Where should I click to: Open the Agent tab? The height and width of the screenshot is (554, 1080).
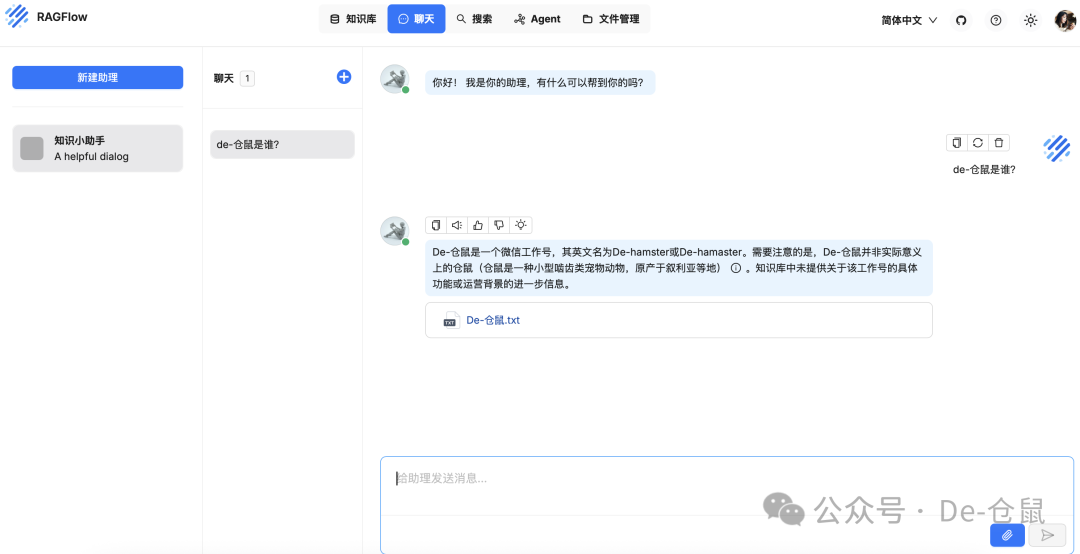[537, 19]
